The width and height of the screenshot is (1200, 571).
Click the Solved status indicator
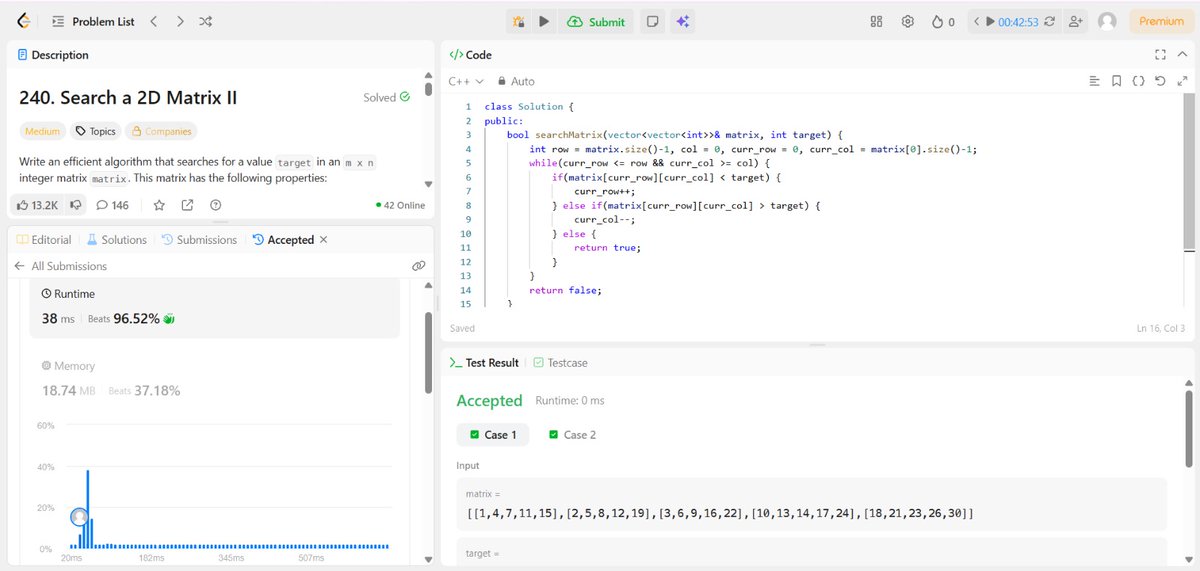coord(387,98)
